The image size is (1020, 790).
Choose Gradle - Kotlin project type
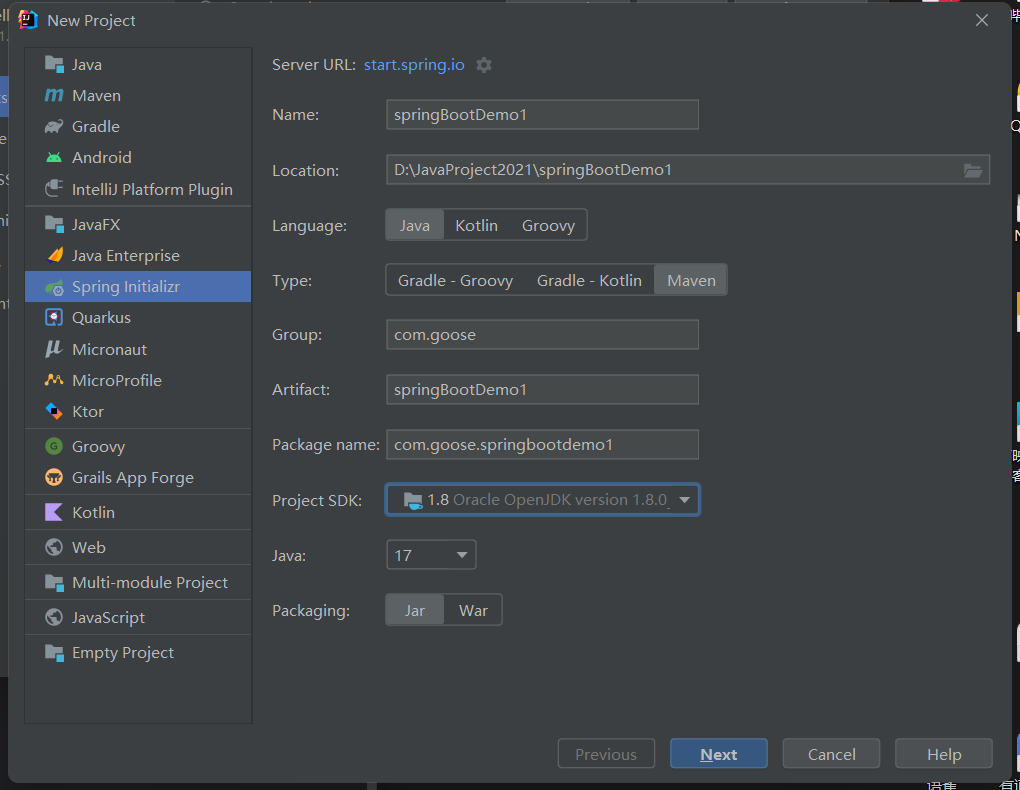[x=589, y=280]
